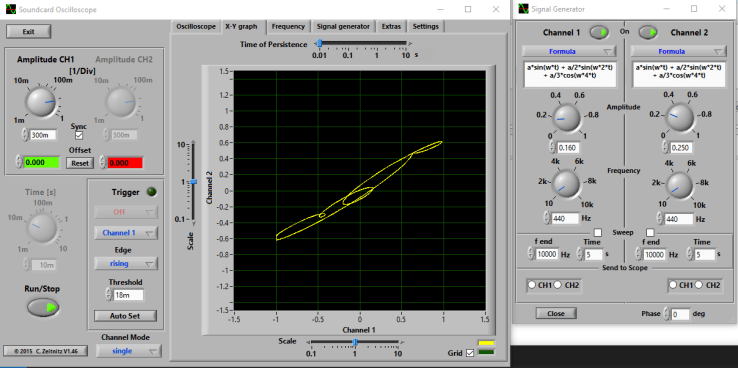Toggle the Grid checkbox

(469, 353)
